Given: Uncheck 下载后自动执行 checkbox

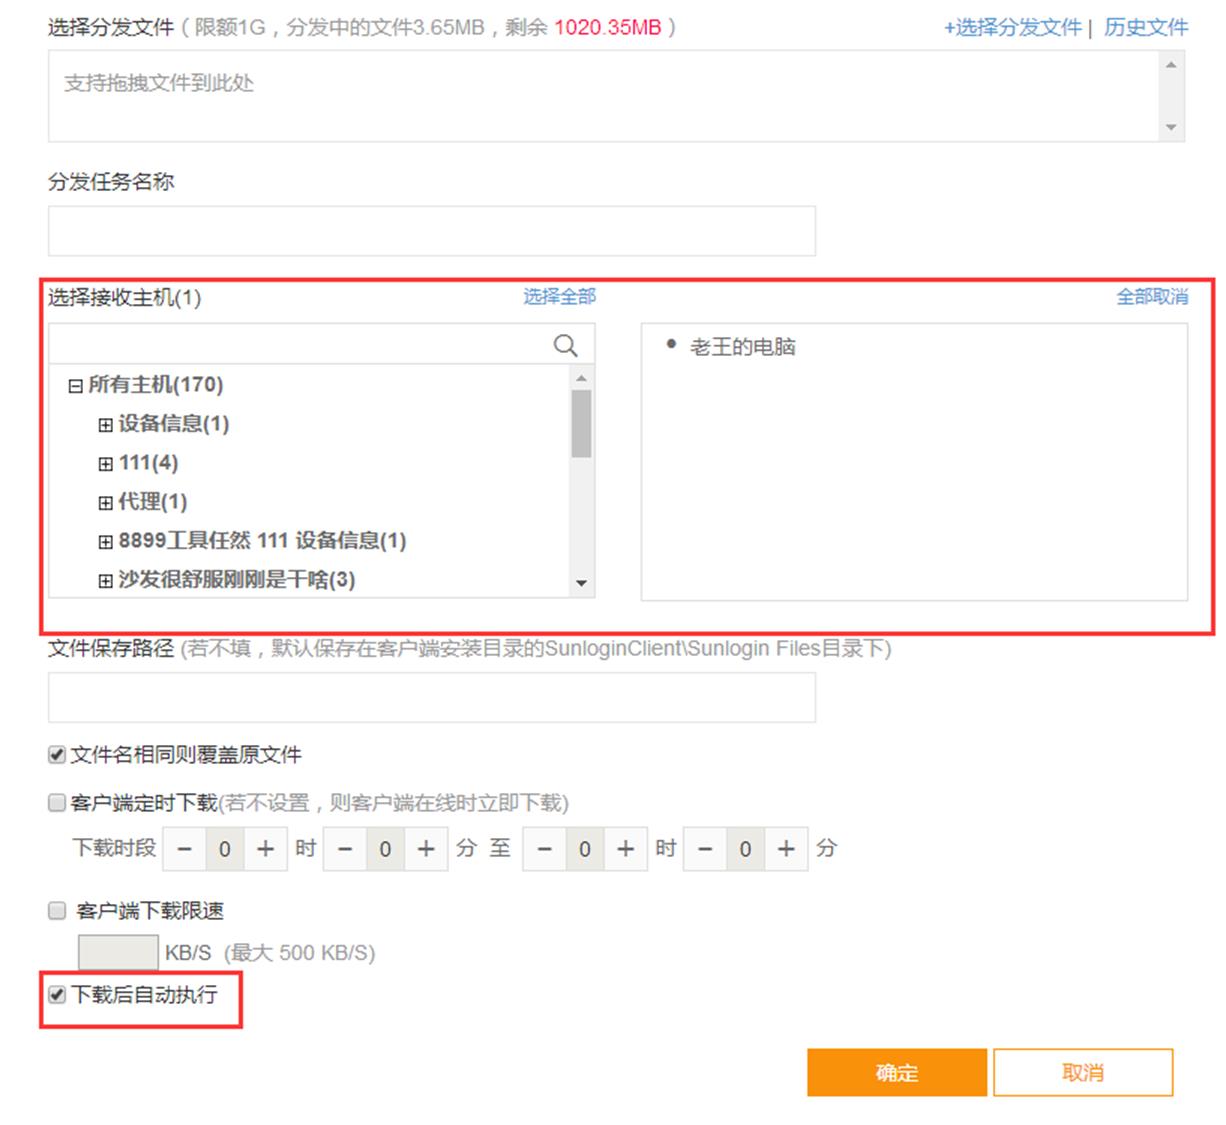Looking at the screenshot, I should tap(57, 995).
